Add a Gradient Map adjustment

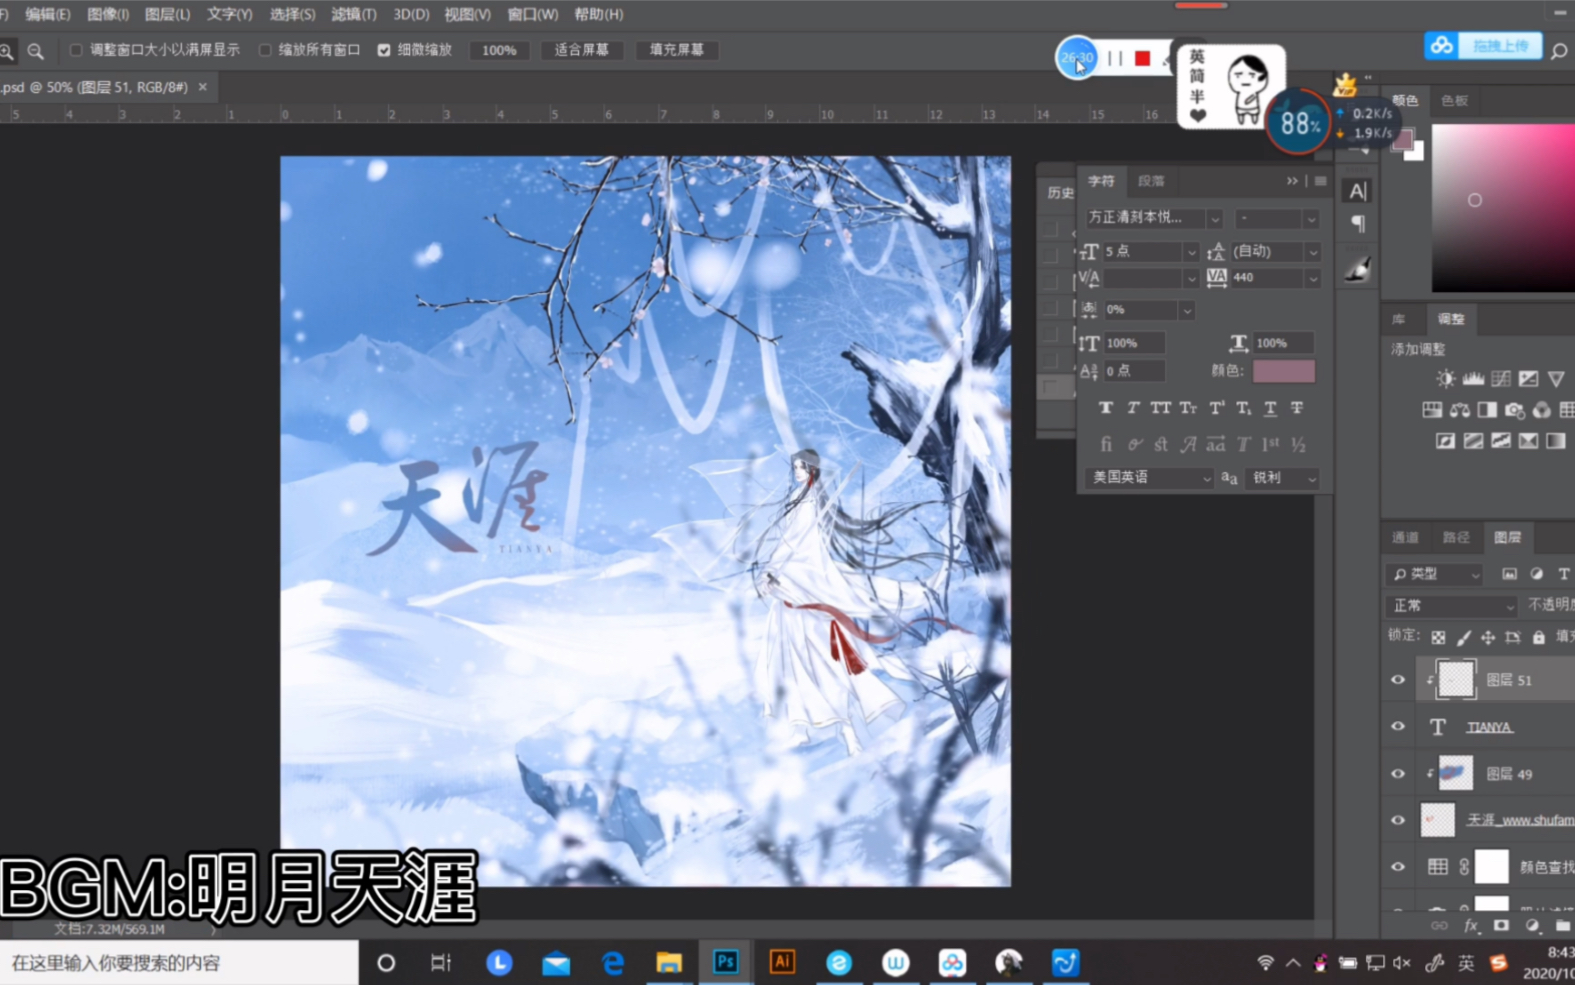tap(1556, 441)
